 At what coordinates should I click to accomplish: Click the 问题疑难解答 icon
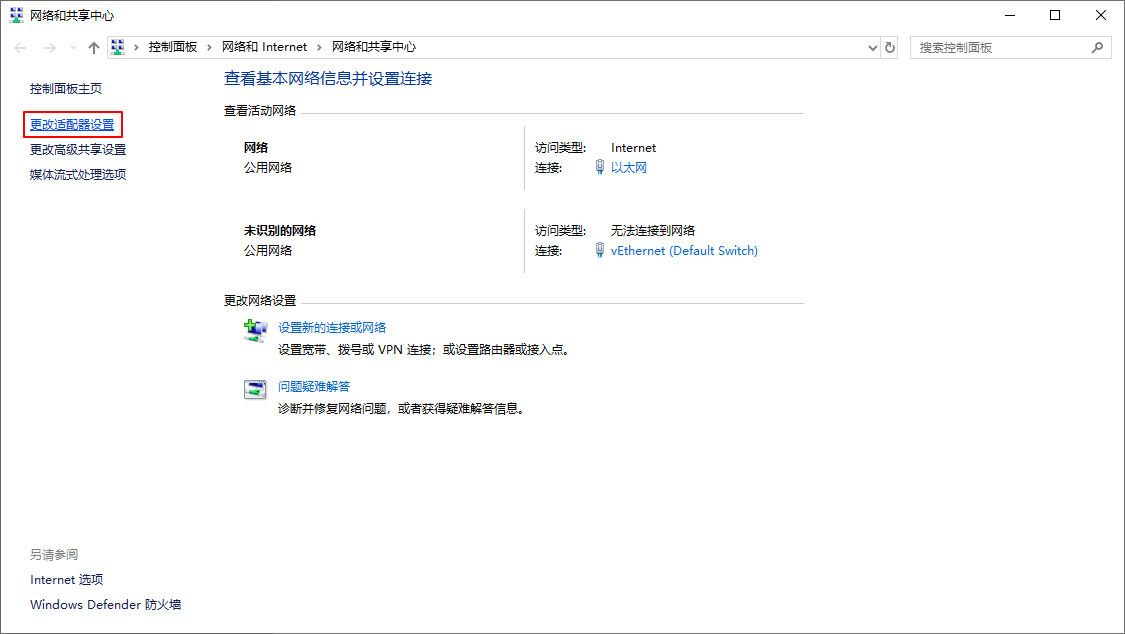pyautogui.click(x=256, y=390)
